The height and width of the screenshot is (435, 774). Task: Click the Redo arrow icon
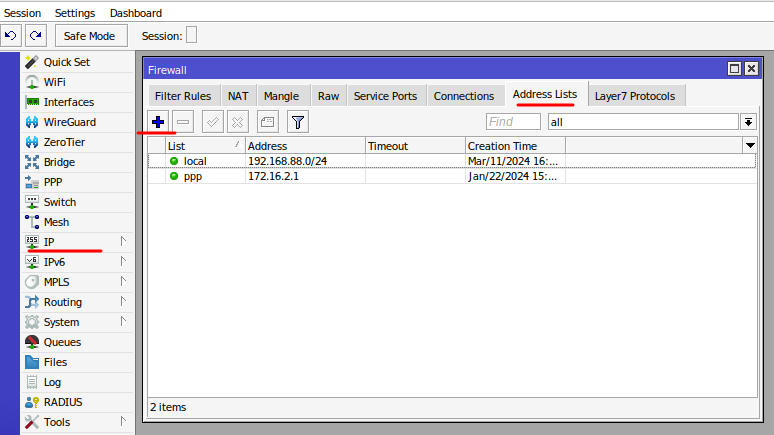point(36,36)
